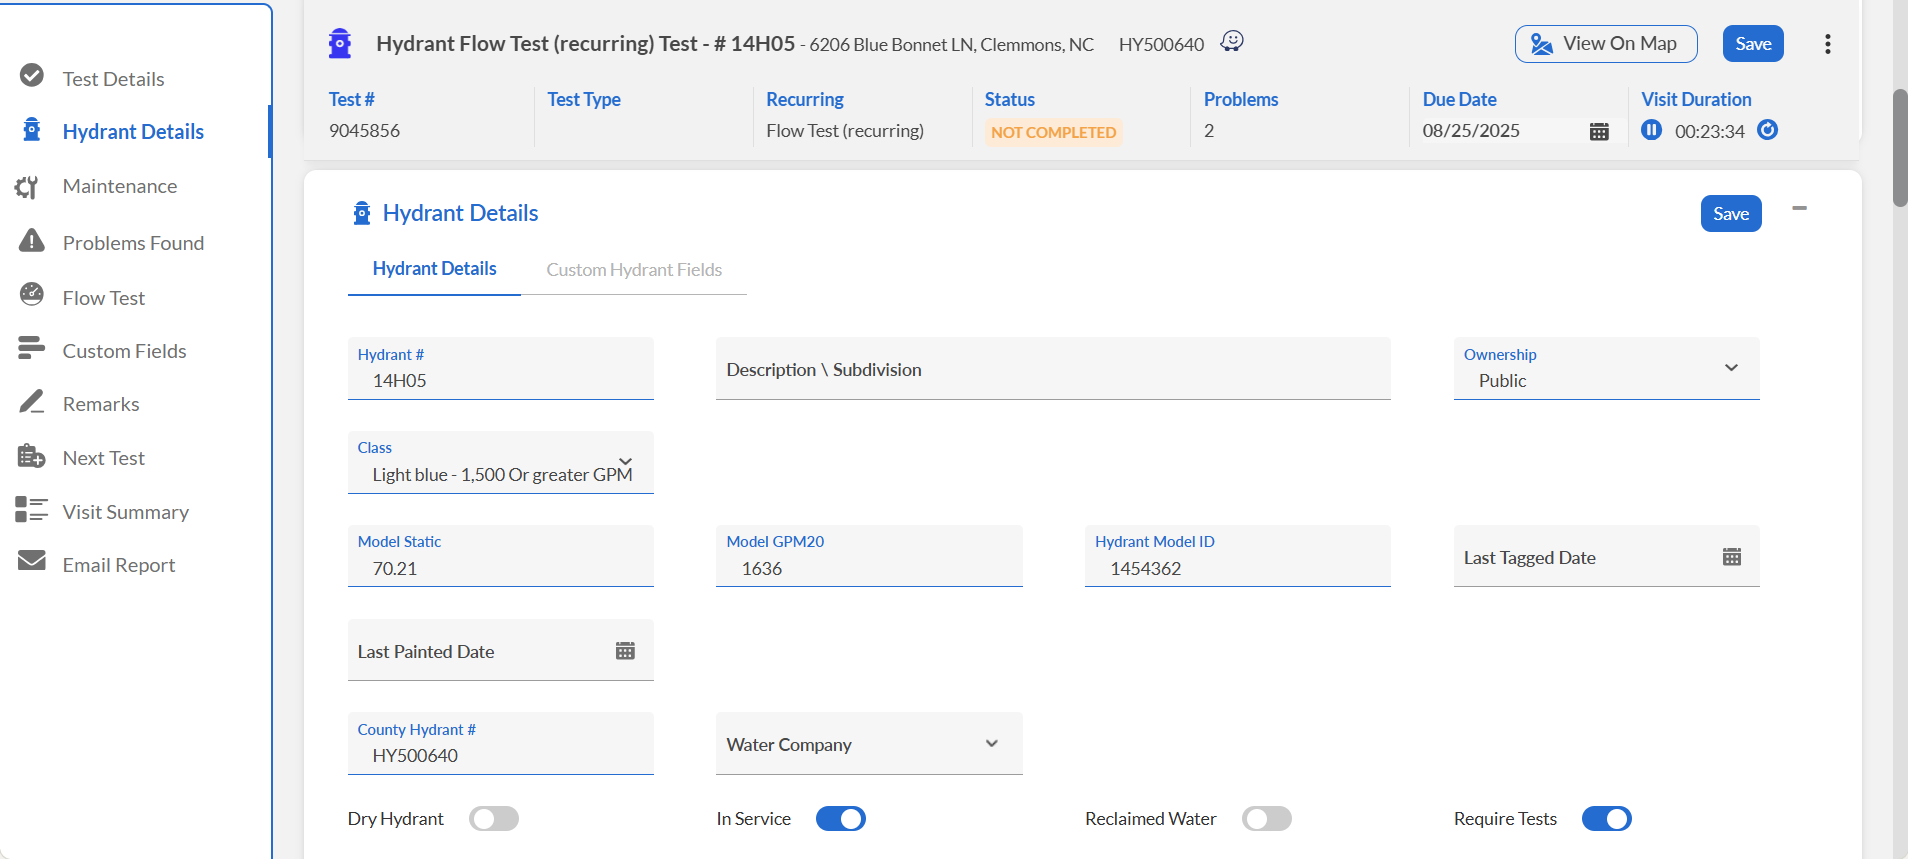The image size is (1908, 859).
Task: Disable the Require Tests toggle
Action: pyautogui.click(x=1606, y=819)
